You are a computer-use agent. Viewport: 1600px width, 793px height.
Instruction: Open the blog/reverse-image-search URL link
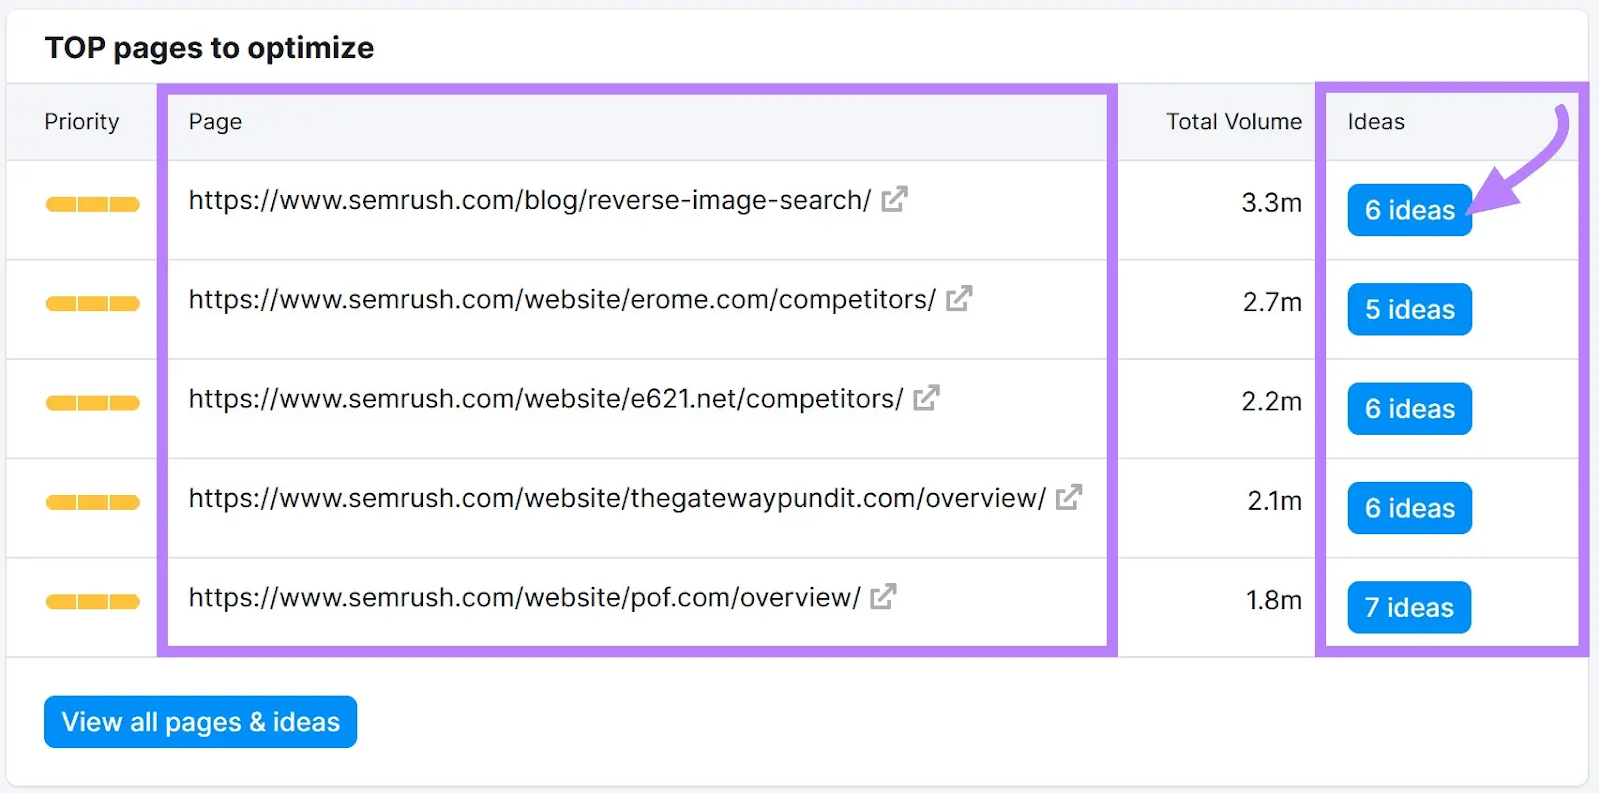pyautogui.click(x=529, y=201)
